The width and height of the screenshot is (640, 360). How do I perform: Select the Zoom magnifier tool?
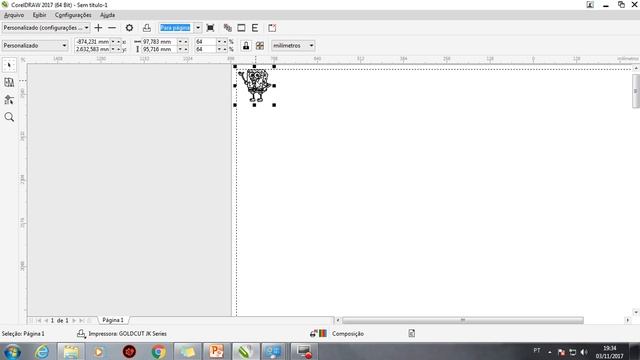point(9,117)
